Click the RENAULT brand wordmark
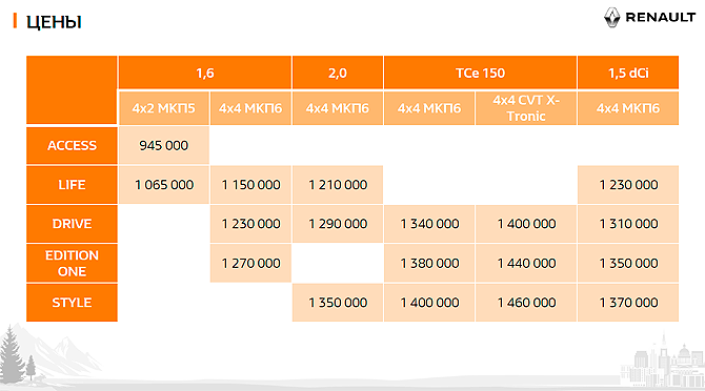 pos(660,18)
